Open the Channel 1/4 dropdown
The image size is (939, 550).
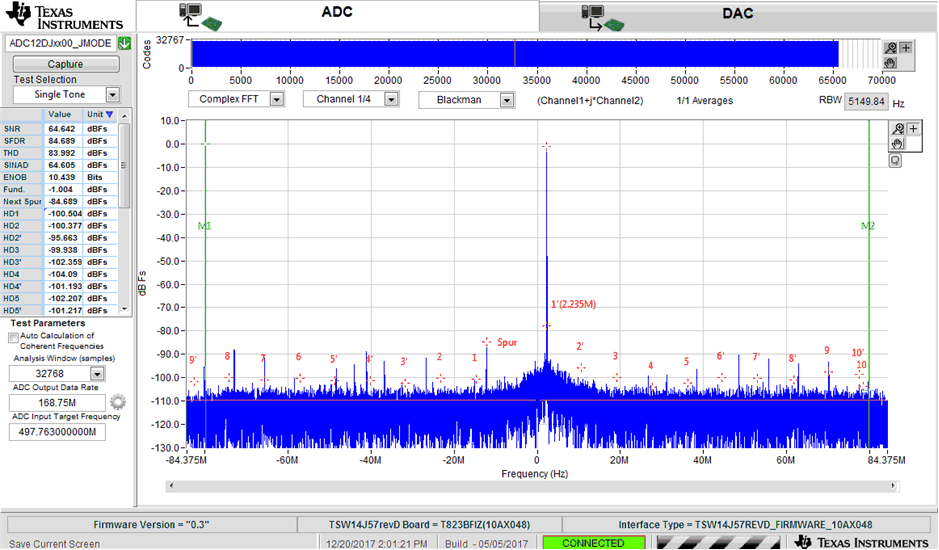(391, 99)
